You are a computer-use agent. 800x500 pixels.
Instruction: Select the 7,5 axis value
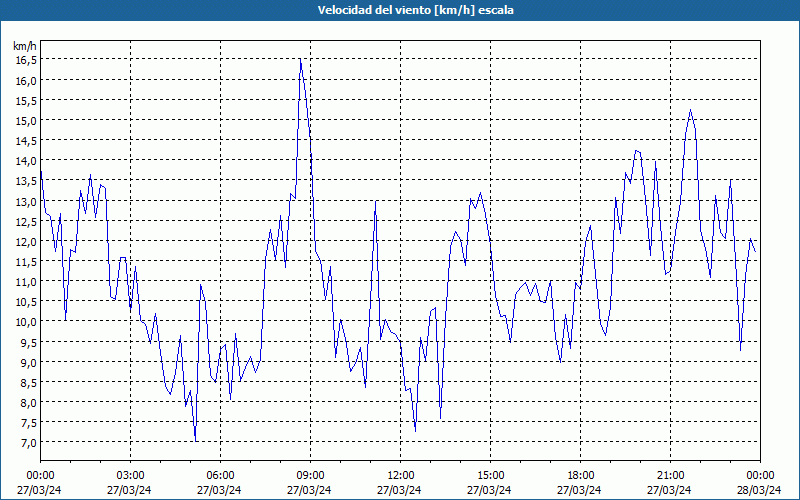point(28,423)
